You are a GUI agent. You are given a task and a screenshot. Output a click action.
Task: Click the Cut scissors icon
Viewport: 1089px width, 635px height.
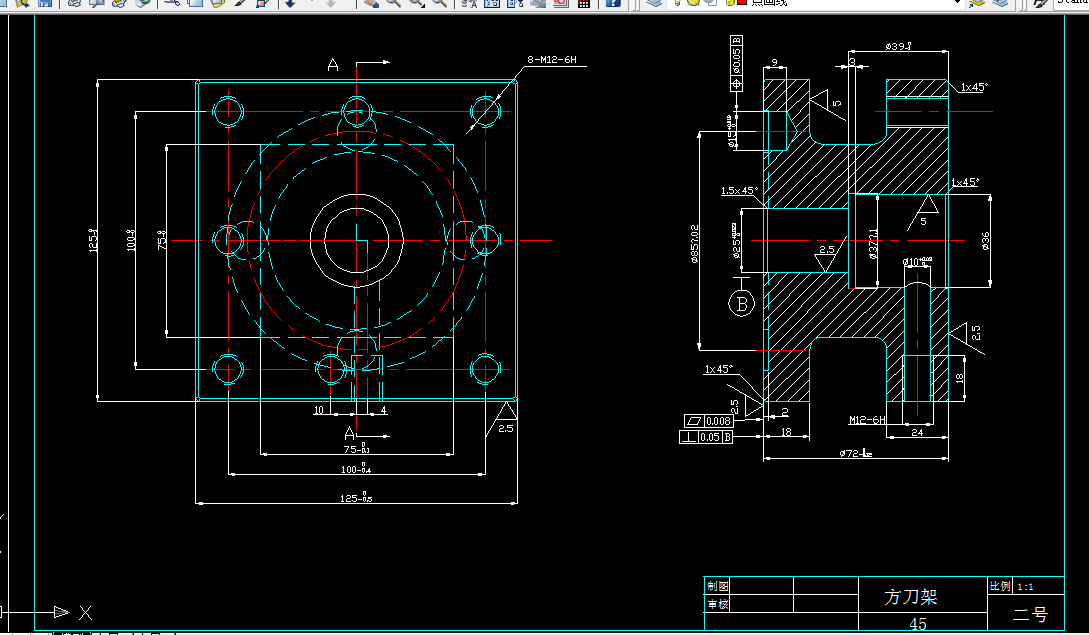click(172, 3)
